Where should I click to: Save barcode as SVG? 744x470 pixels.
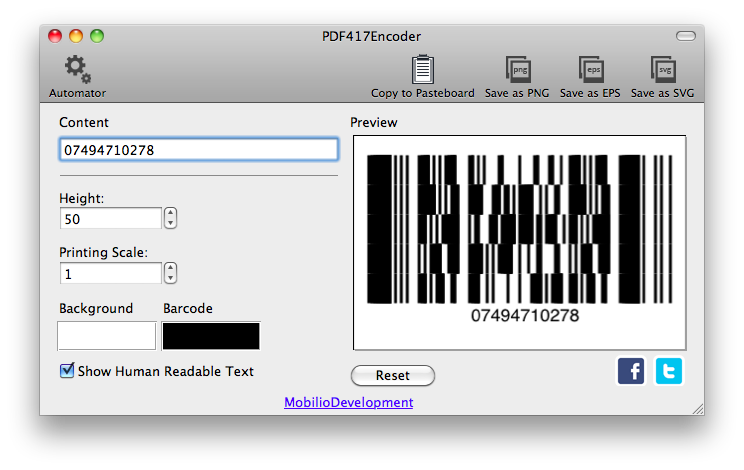click(x=662, y=70)
